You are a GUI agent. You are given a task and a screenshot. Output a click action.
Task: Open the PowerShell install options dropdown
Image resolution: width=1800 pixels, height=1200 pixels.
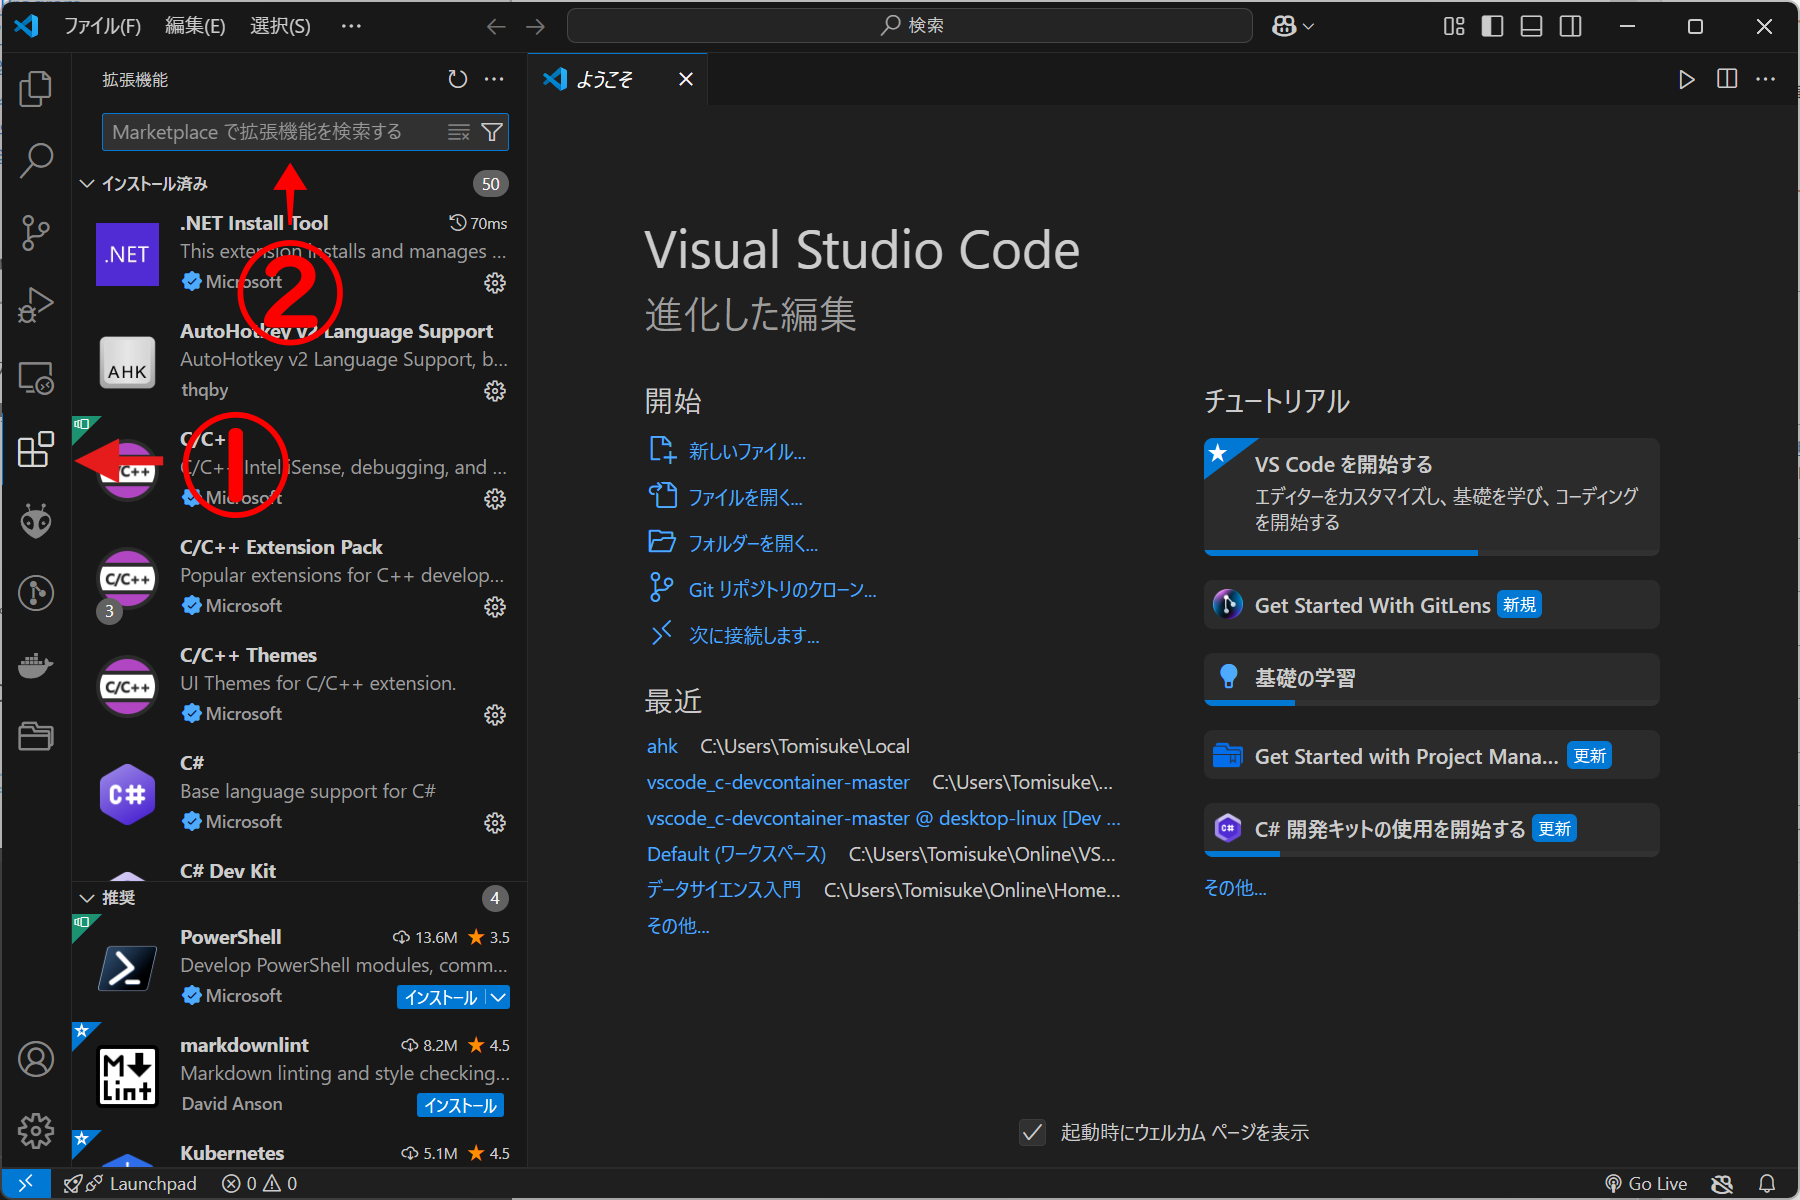tap(498, 997)
